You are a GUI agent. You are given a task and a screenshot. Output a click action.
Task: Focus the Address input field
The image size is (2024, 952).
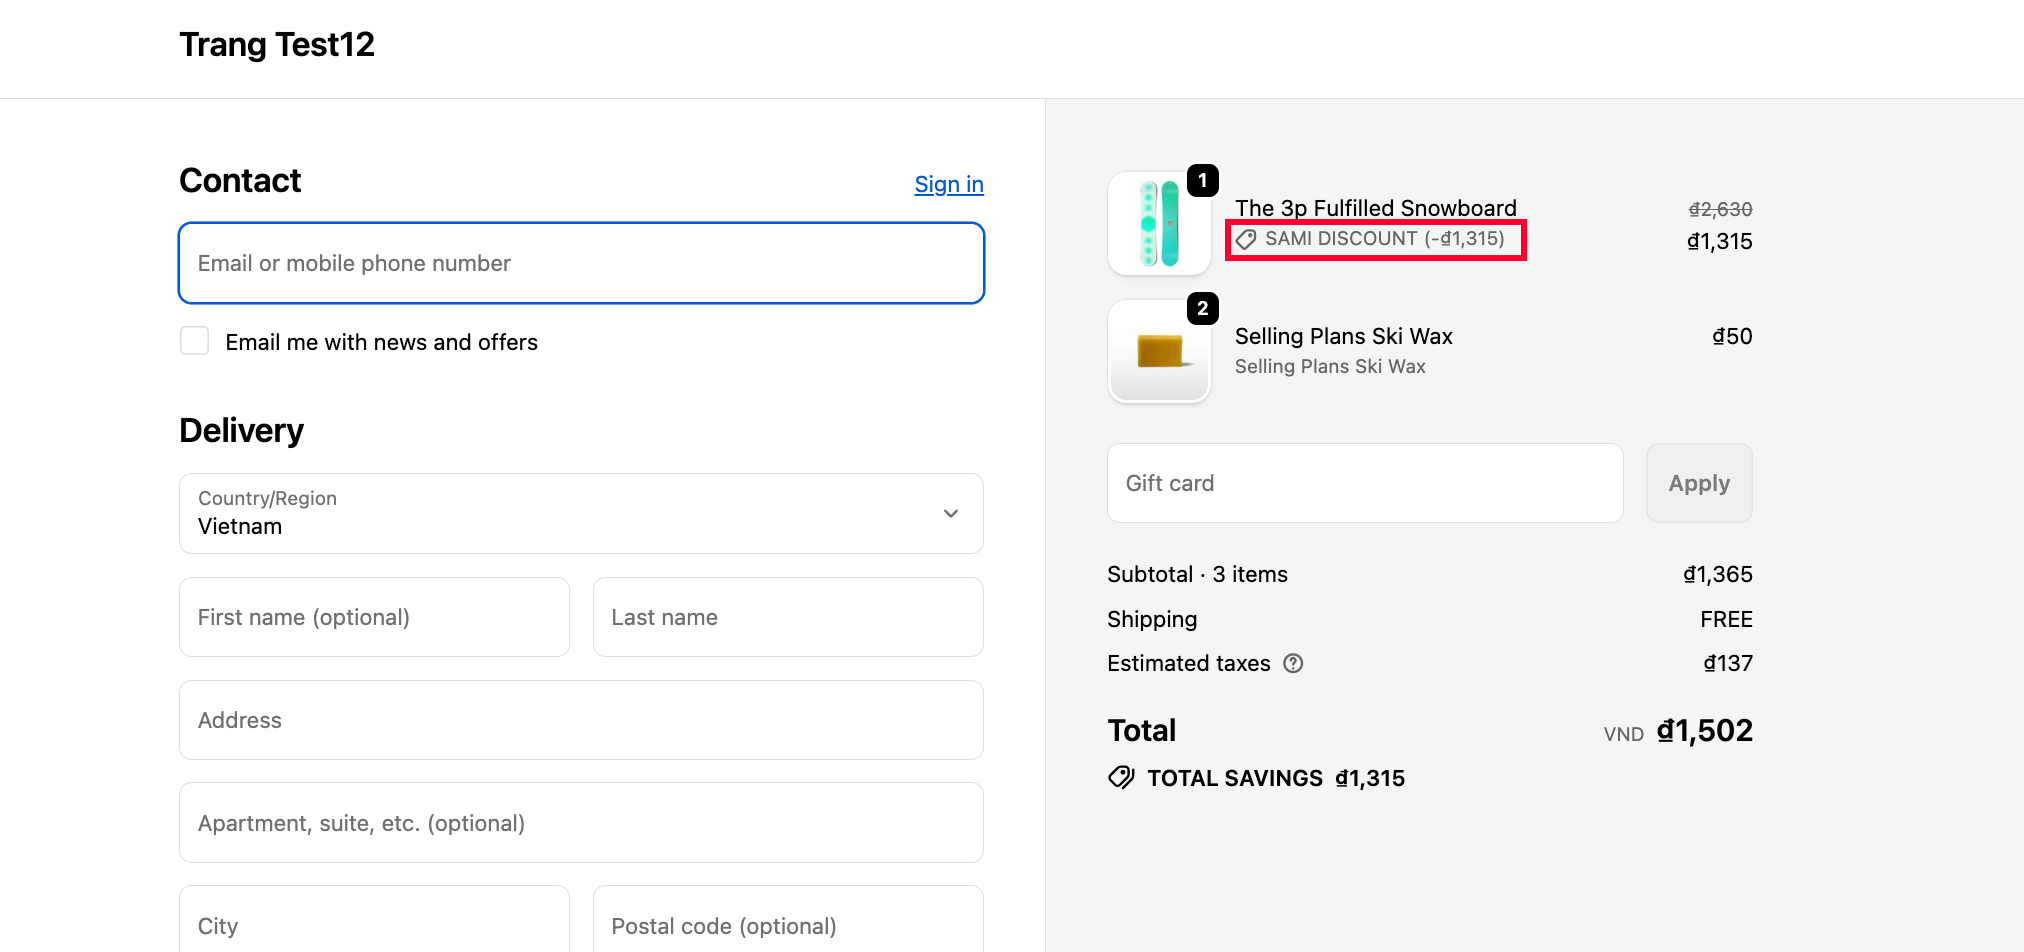[x=581, y=720]
